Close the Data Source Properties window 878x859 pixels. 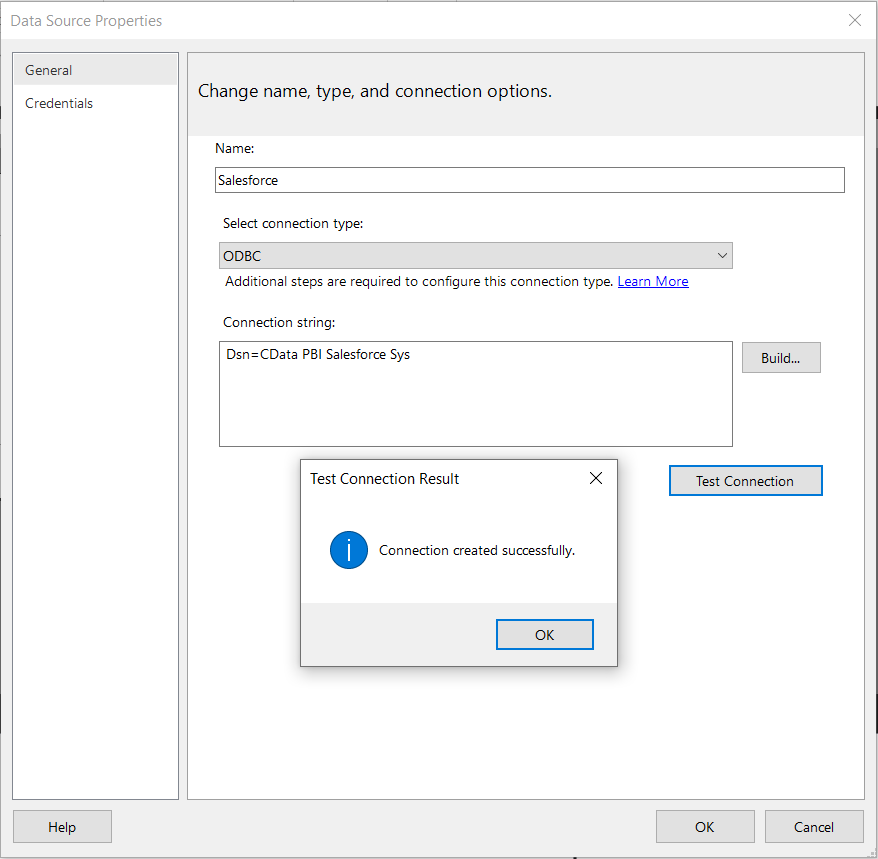855,20
